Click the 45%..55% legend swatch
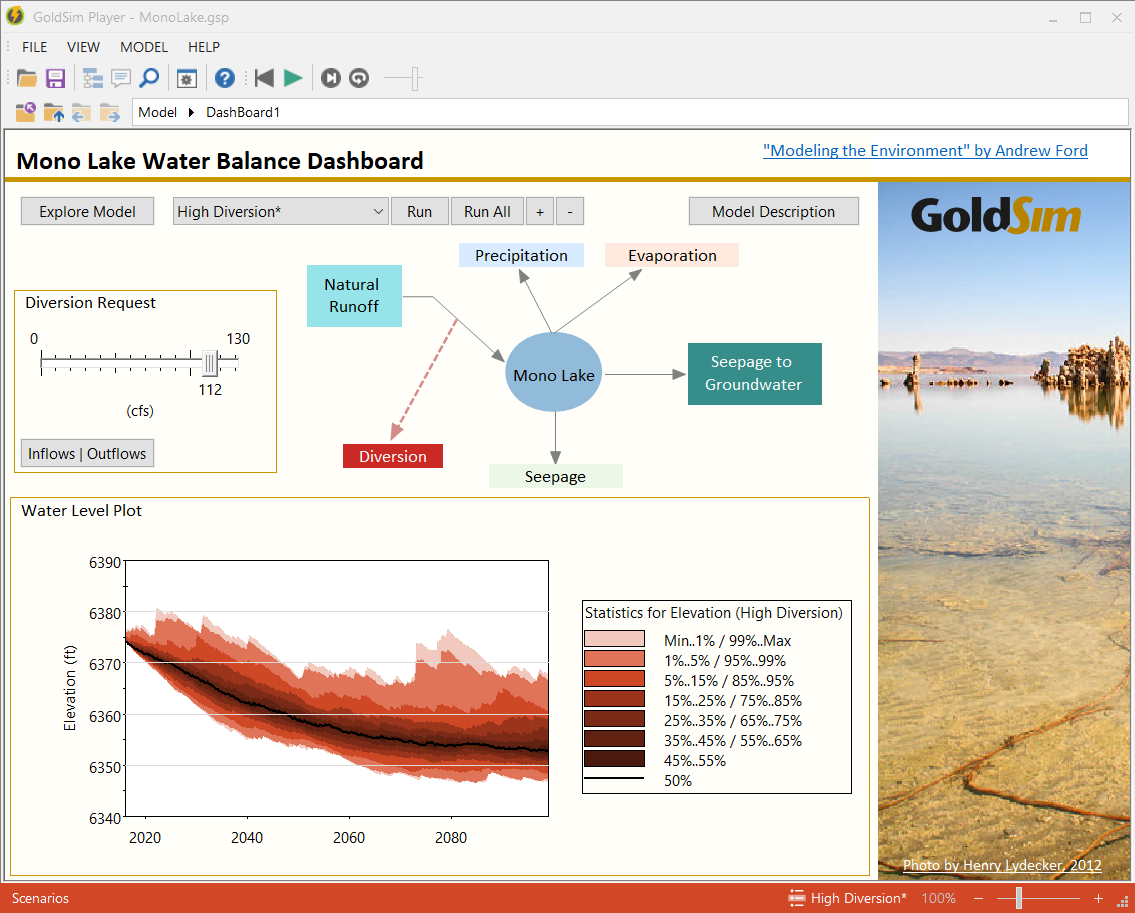 pos(615,759)
